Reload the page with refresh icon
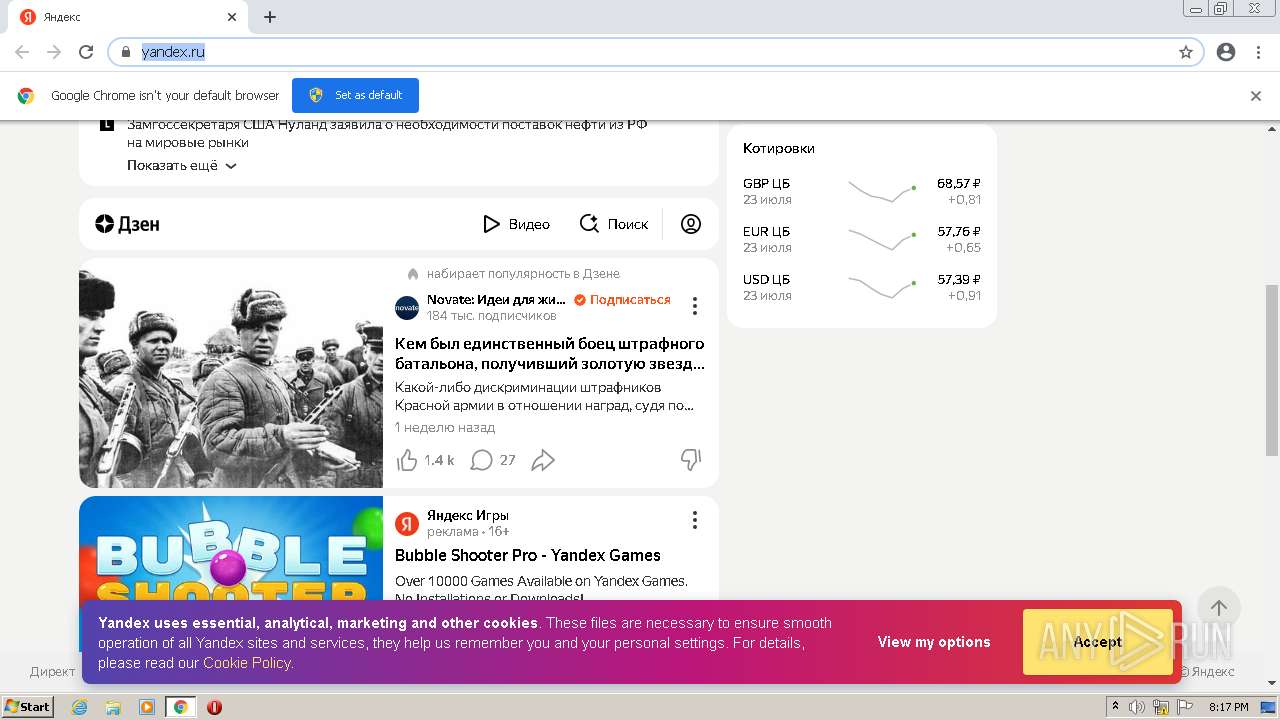This screenshot has width=1280, height=720. coord(86,52)
